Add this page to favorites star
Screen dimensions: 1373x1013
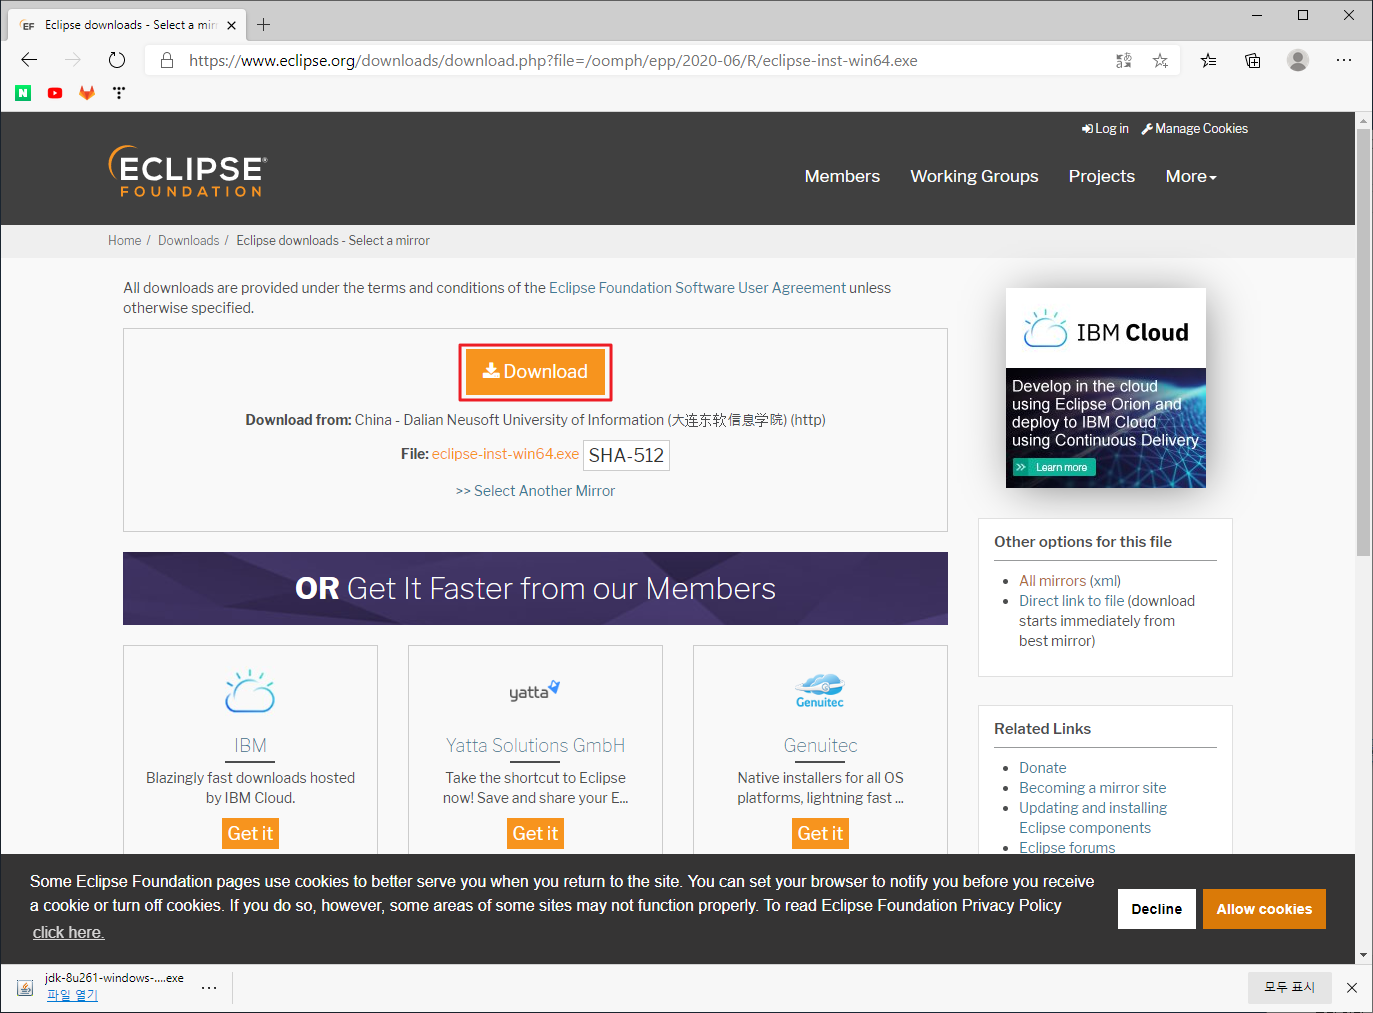1160,61
